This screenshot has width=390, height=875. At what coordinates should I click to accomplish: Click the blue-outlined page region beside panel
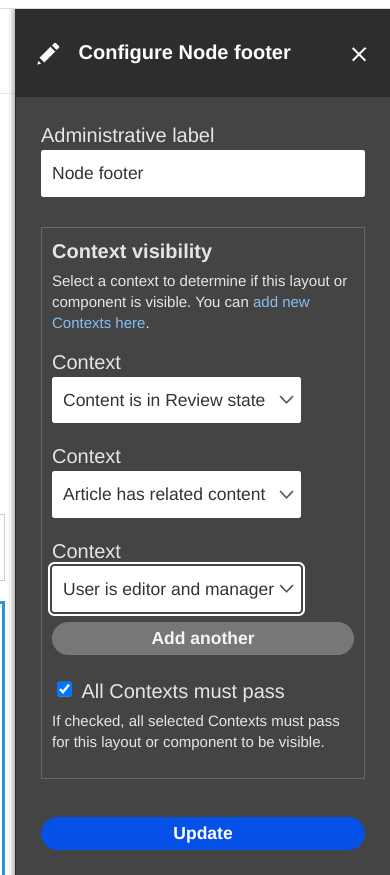2,737
